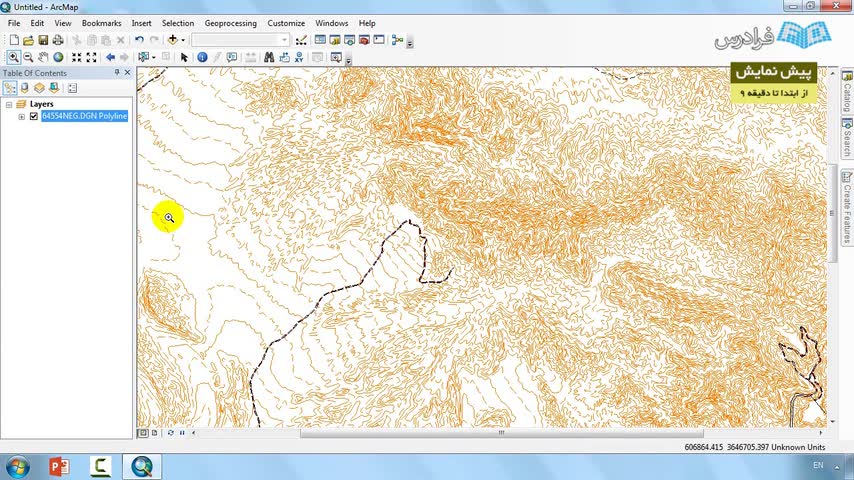Click the horizontal map scrollbar
Screen dimensions: 854x480
(501, 433)
